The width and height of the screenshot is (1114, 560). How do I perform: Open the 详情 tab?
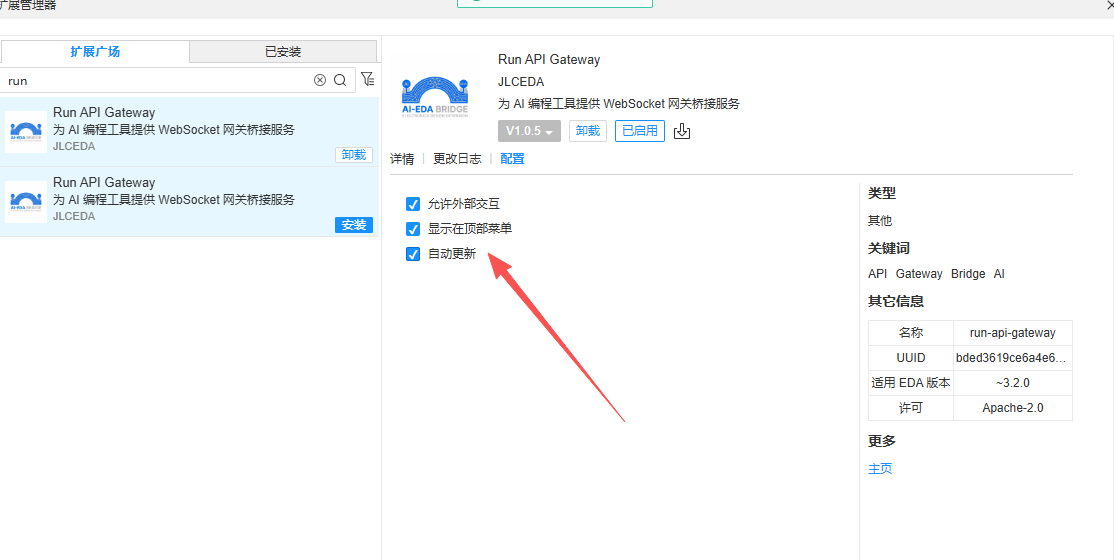402,159
